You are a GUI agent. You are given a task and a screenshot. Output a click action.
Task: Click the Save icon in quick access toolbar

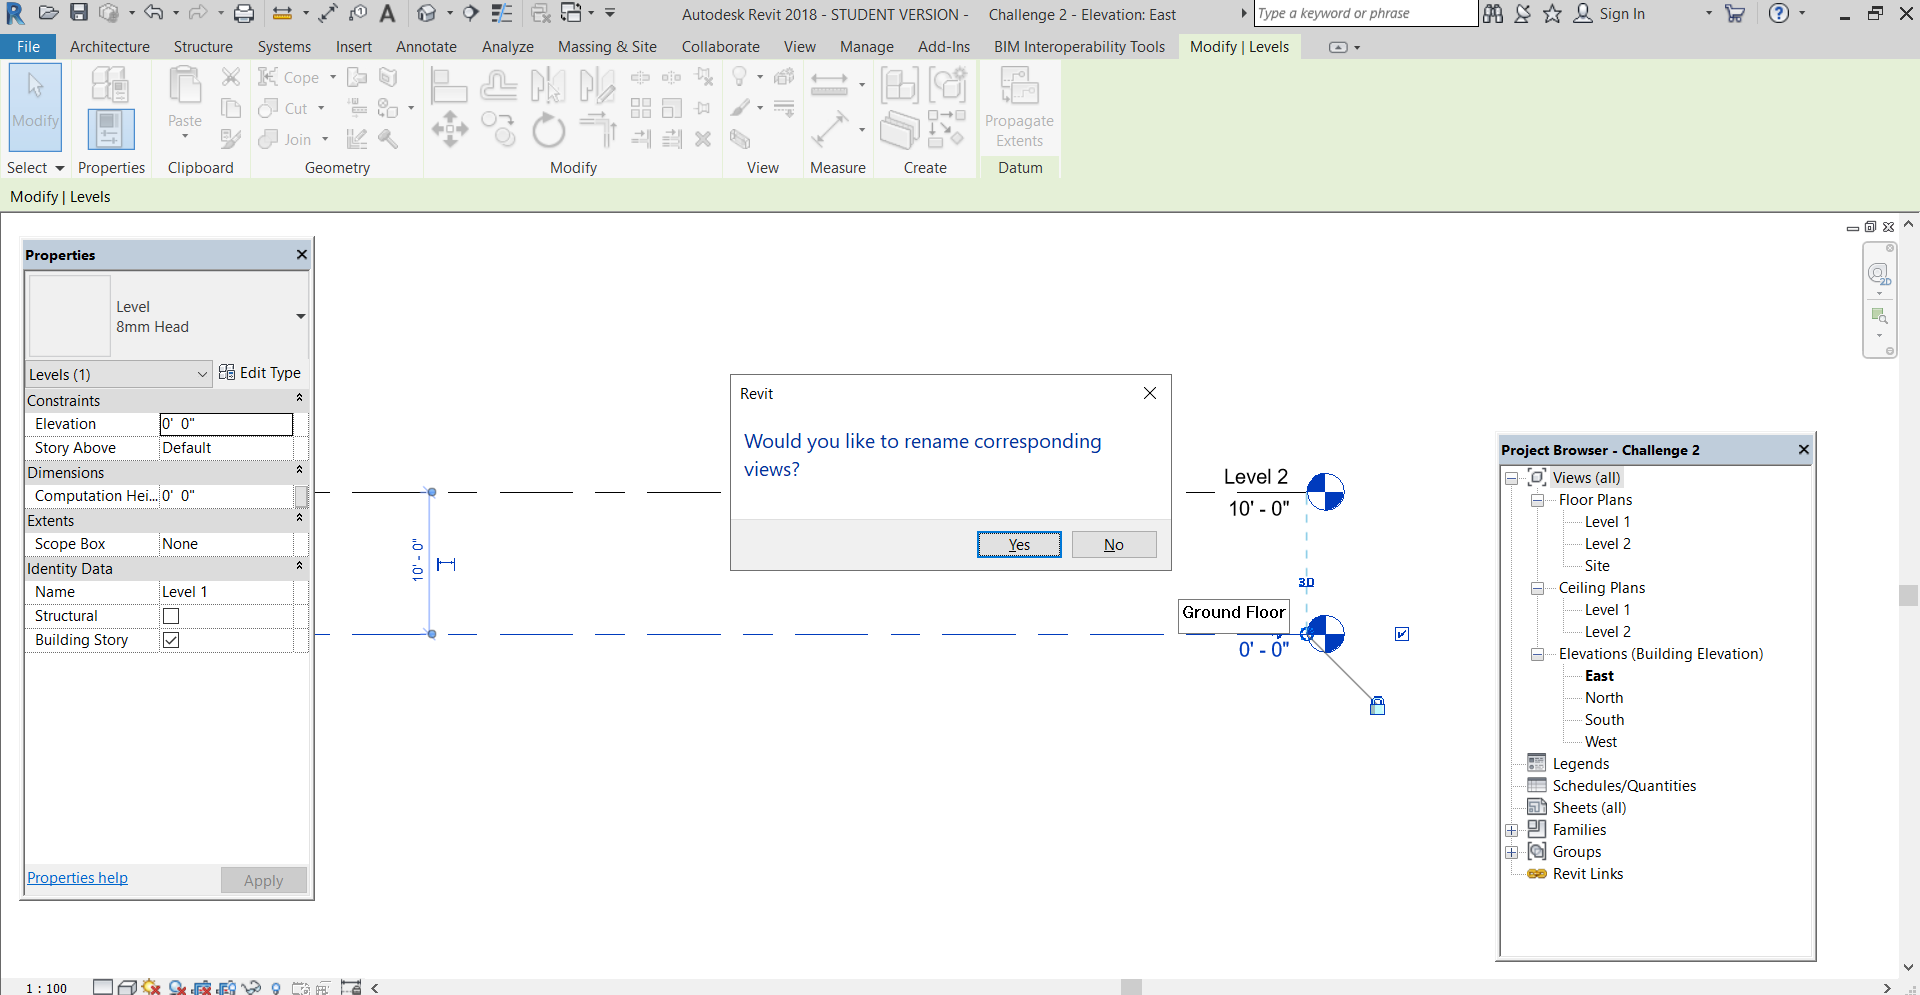click(79, 14)
